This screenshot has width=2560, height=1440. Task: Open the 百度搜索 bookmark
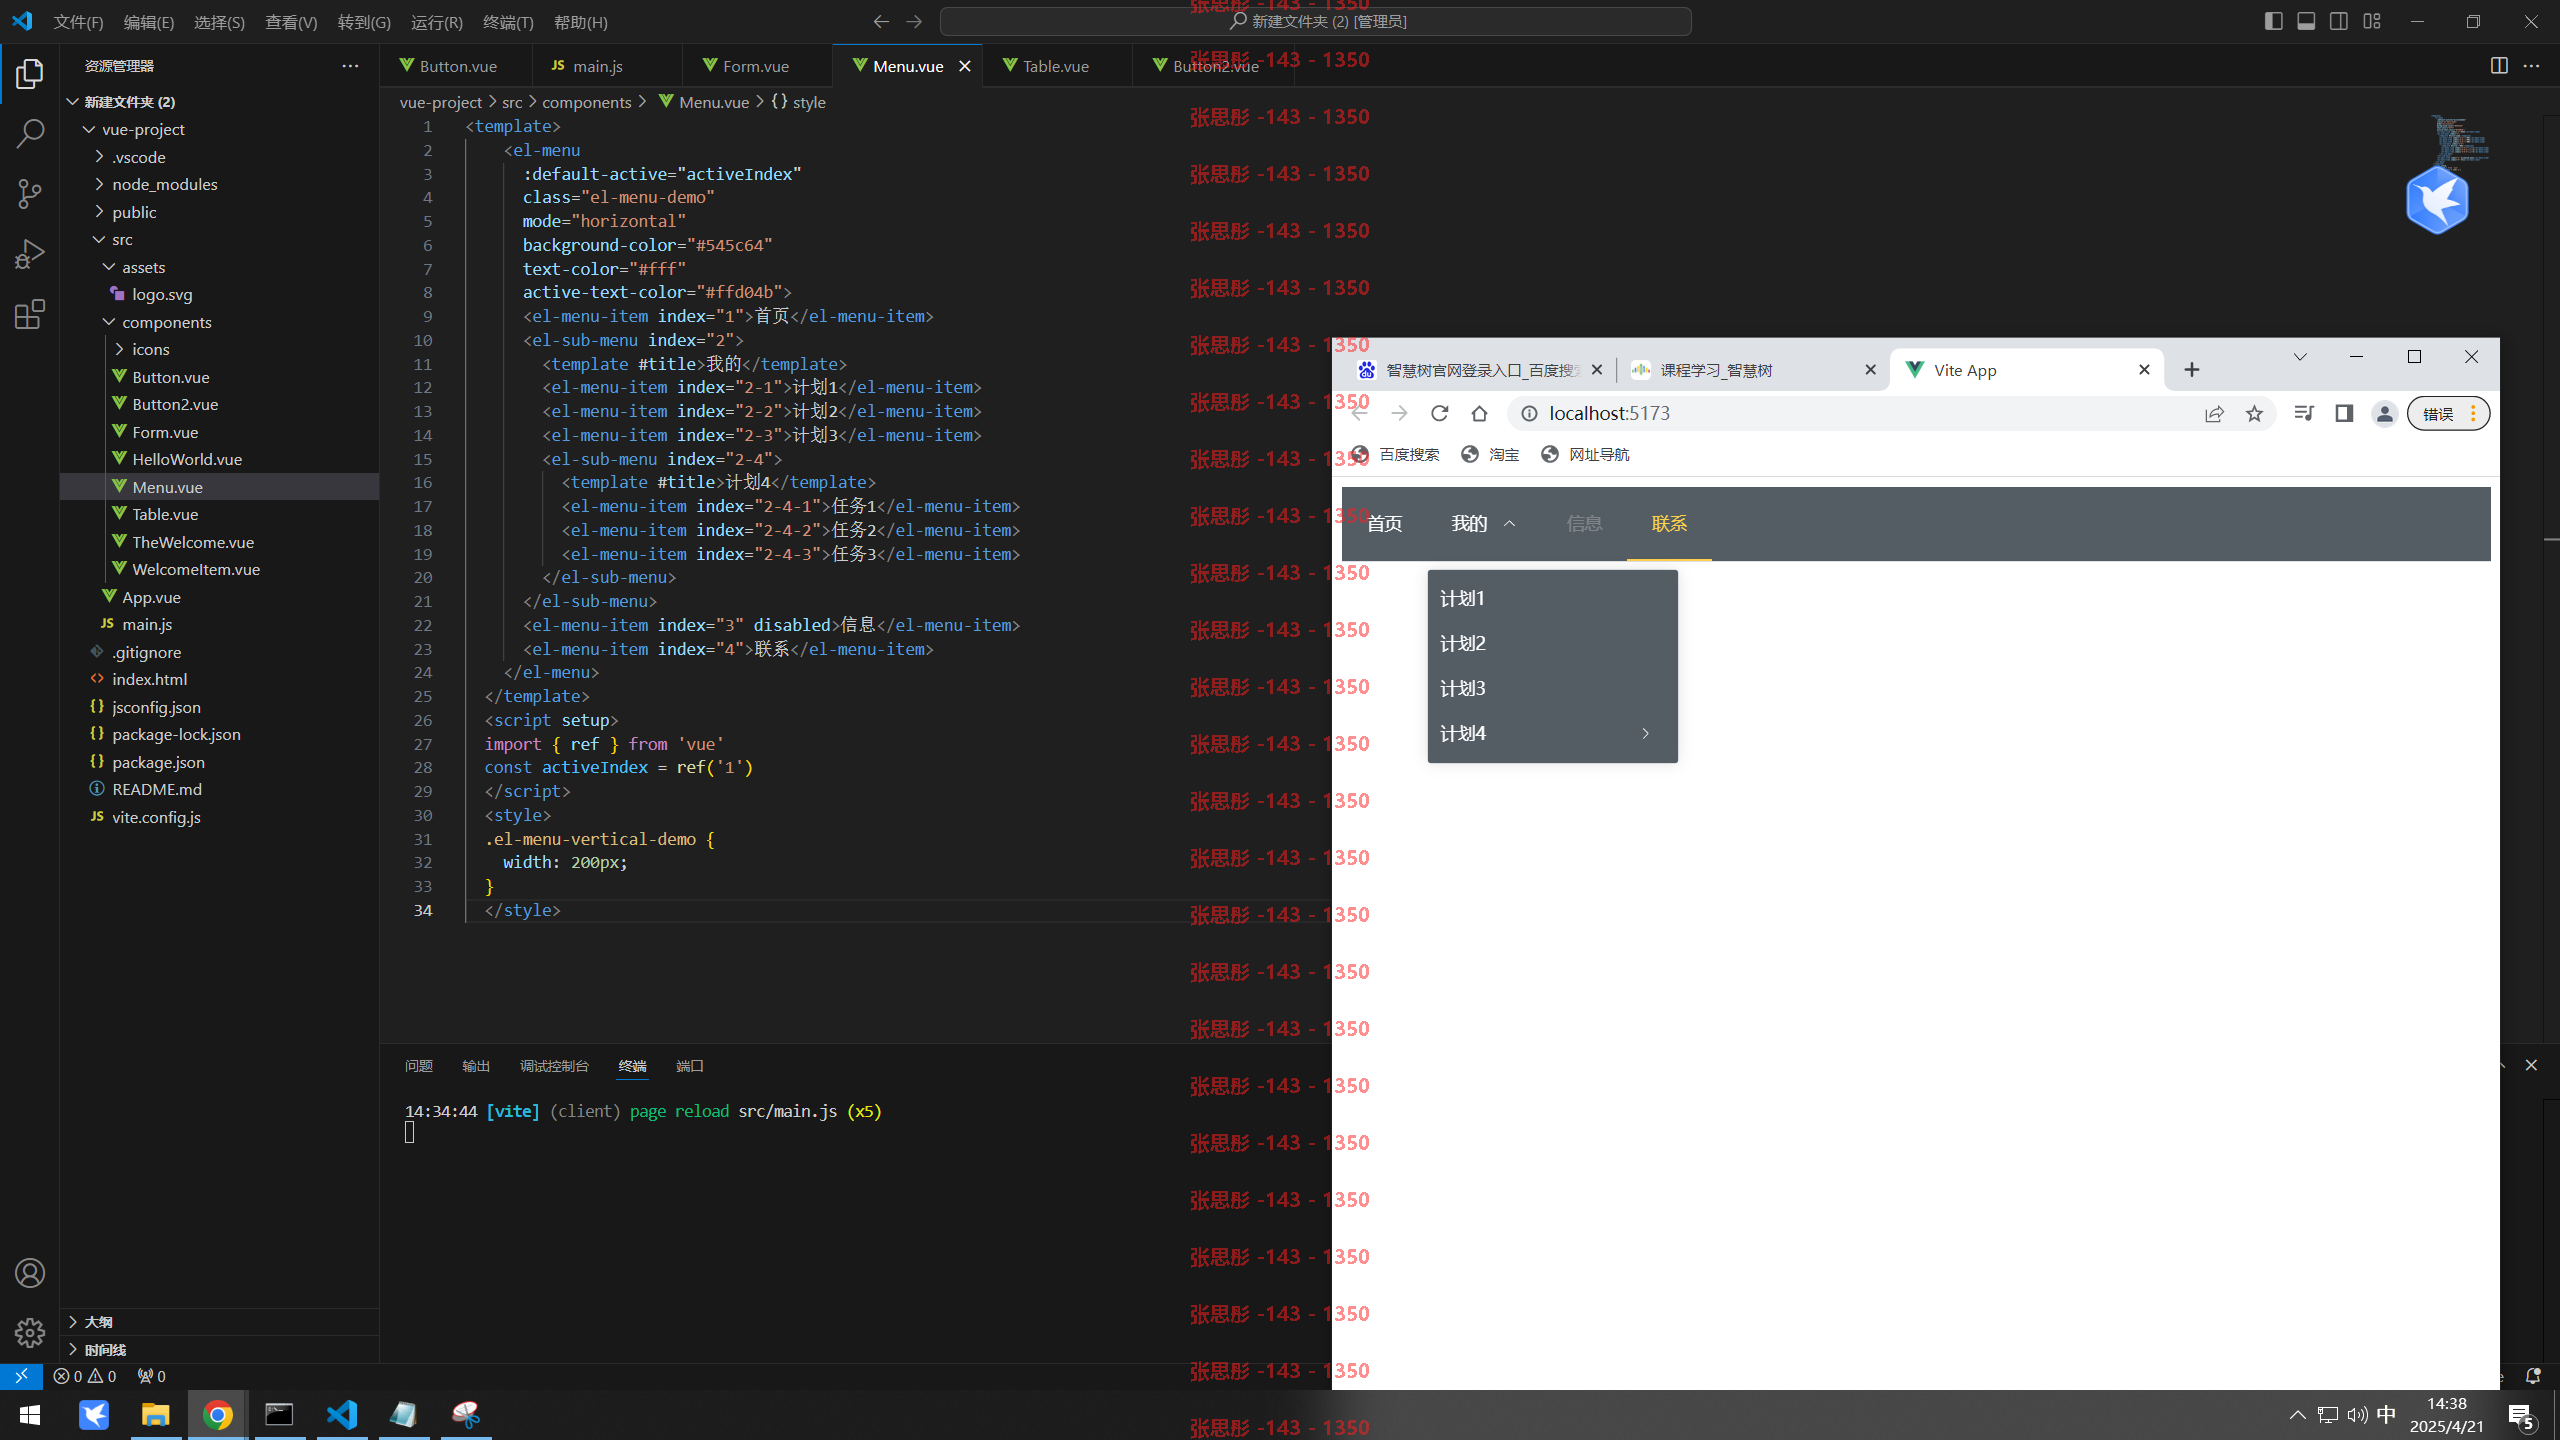point(1395,455)
